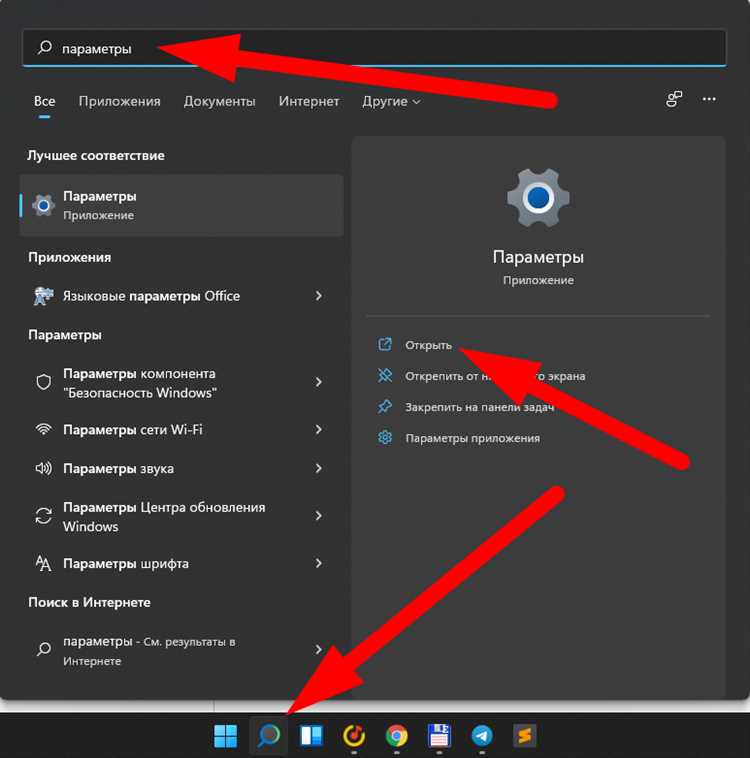Click the magnifier icon in web search result
The height and width of the screenshot is (758, 750).
44,649
